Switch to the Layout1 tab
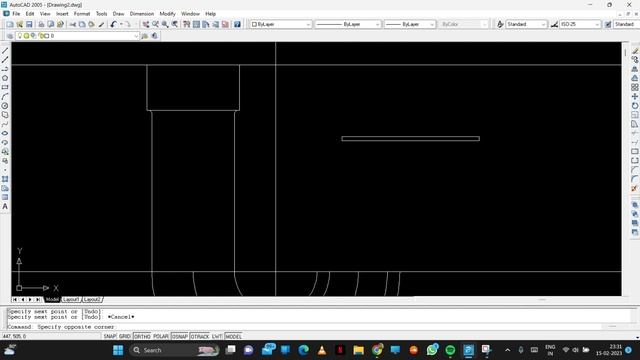Screen dimensions: 640x360 [71, 300]
